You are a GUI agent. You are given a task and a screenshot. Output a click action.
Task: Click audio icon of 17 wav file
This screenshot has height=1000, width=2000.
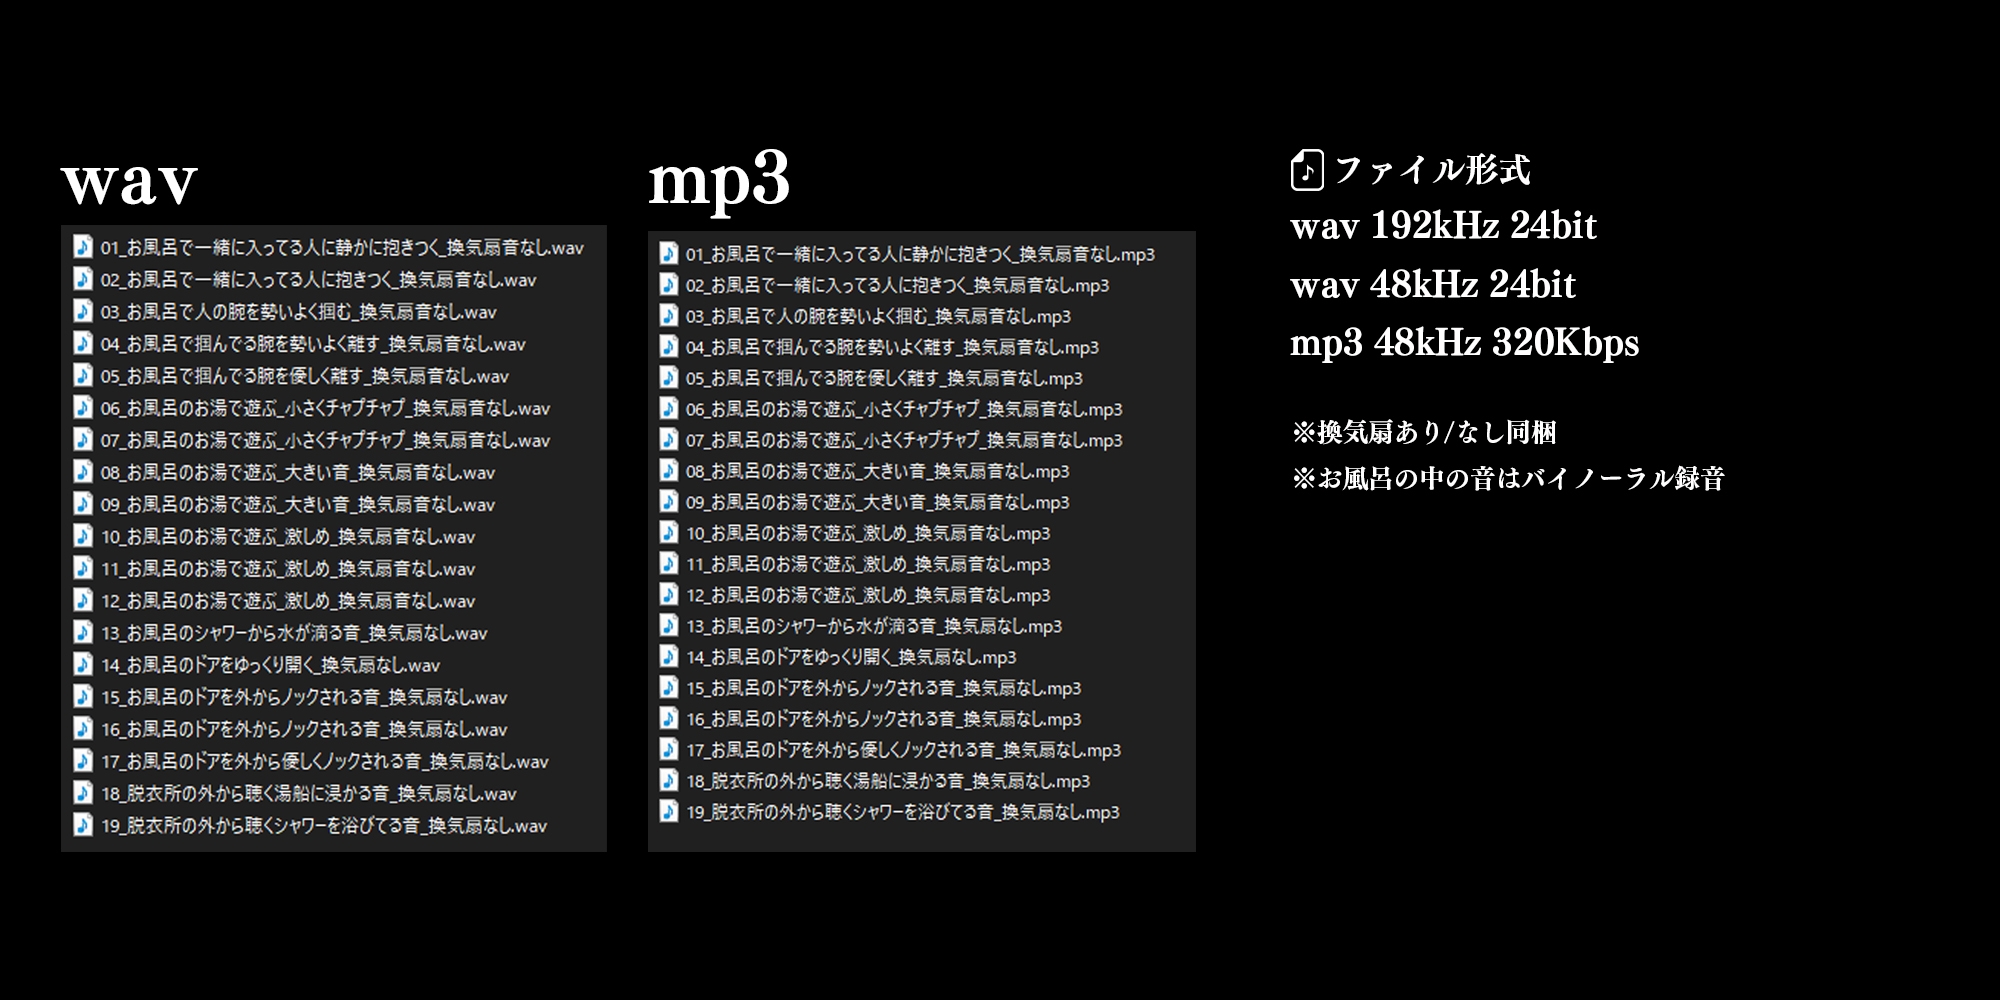[x=83, y=760]
